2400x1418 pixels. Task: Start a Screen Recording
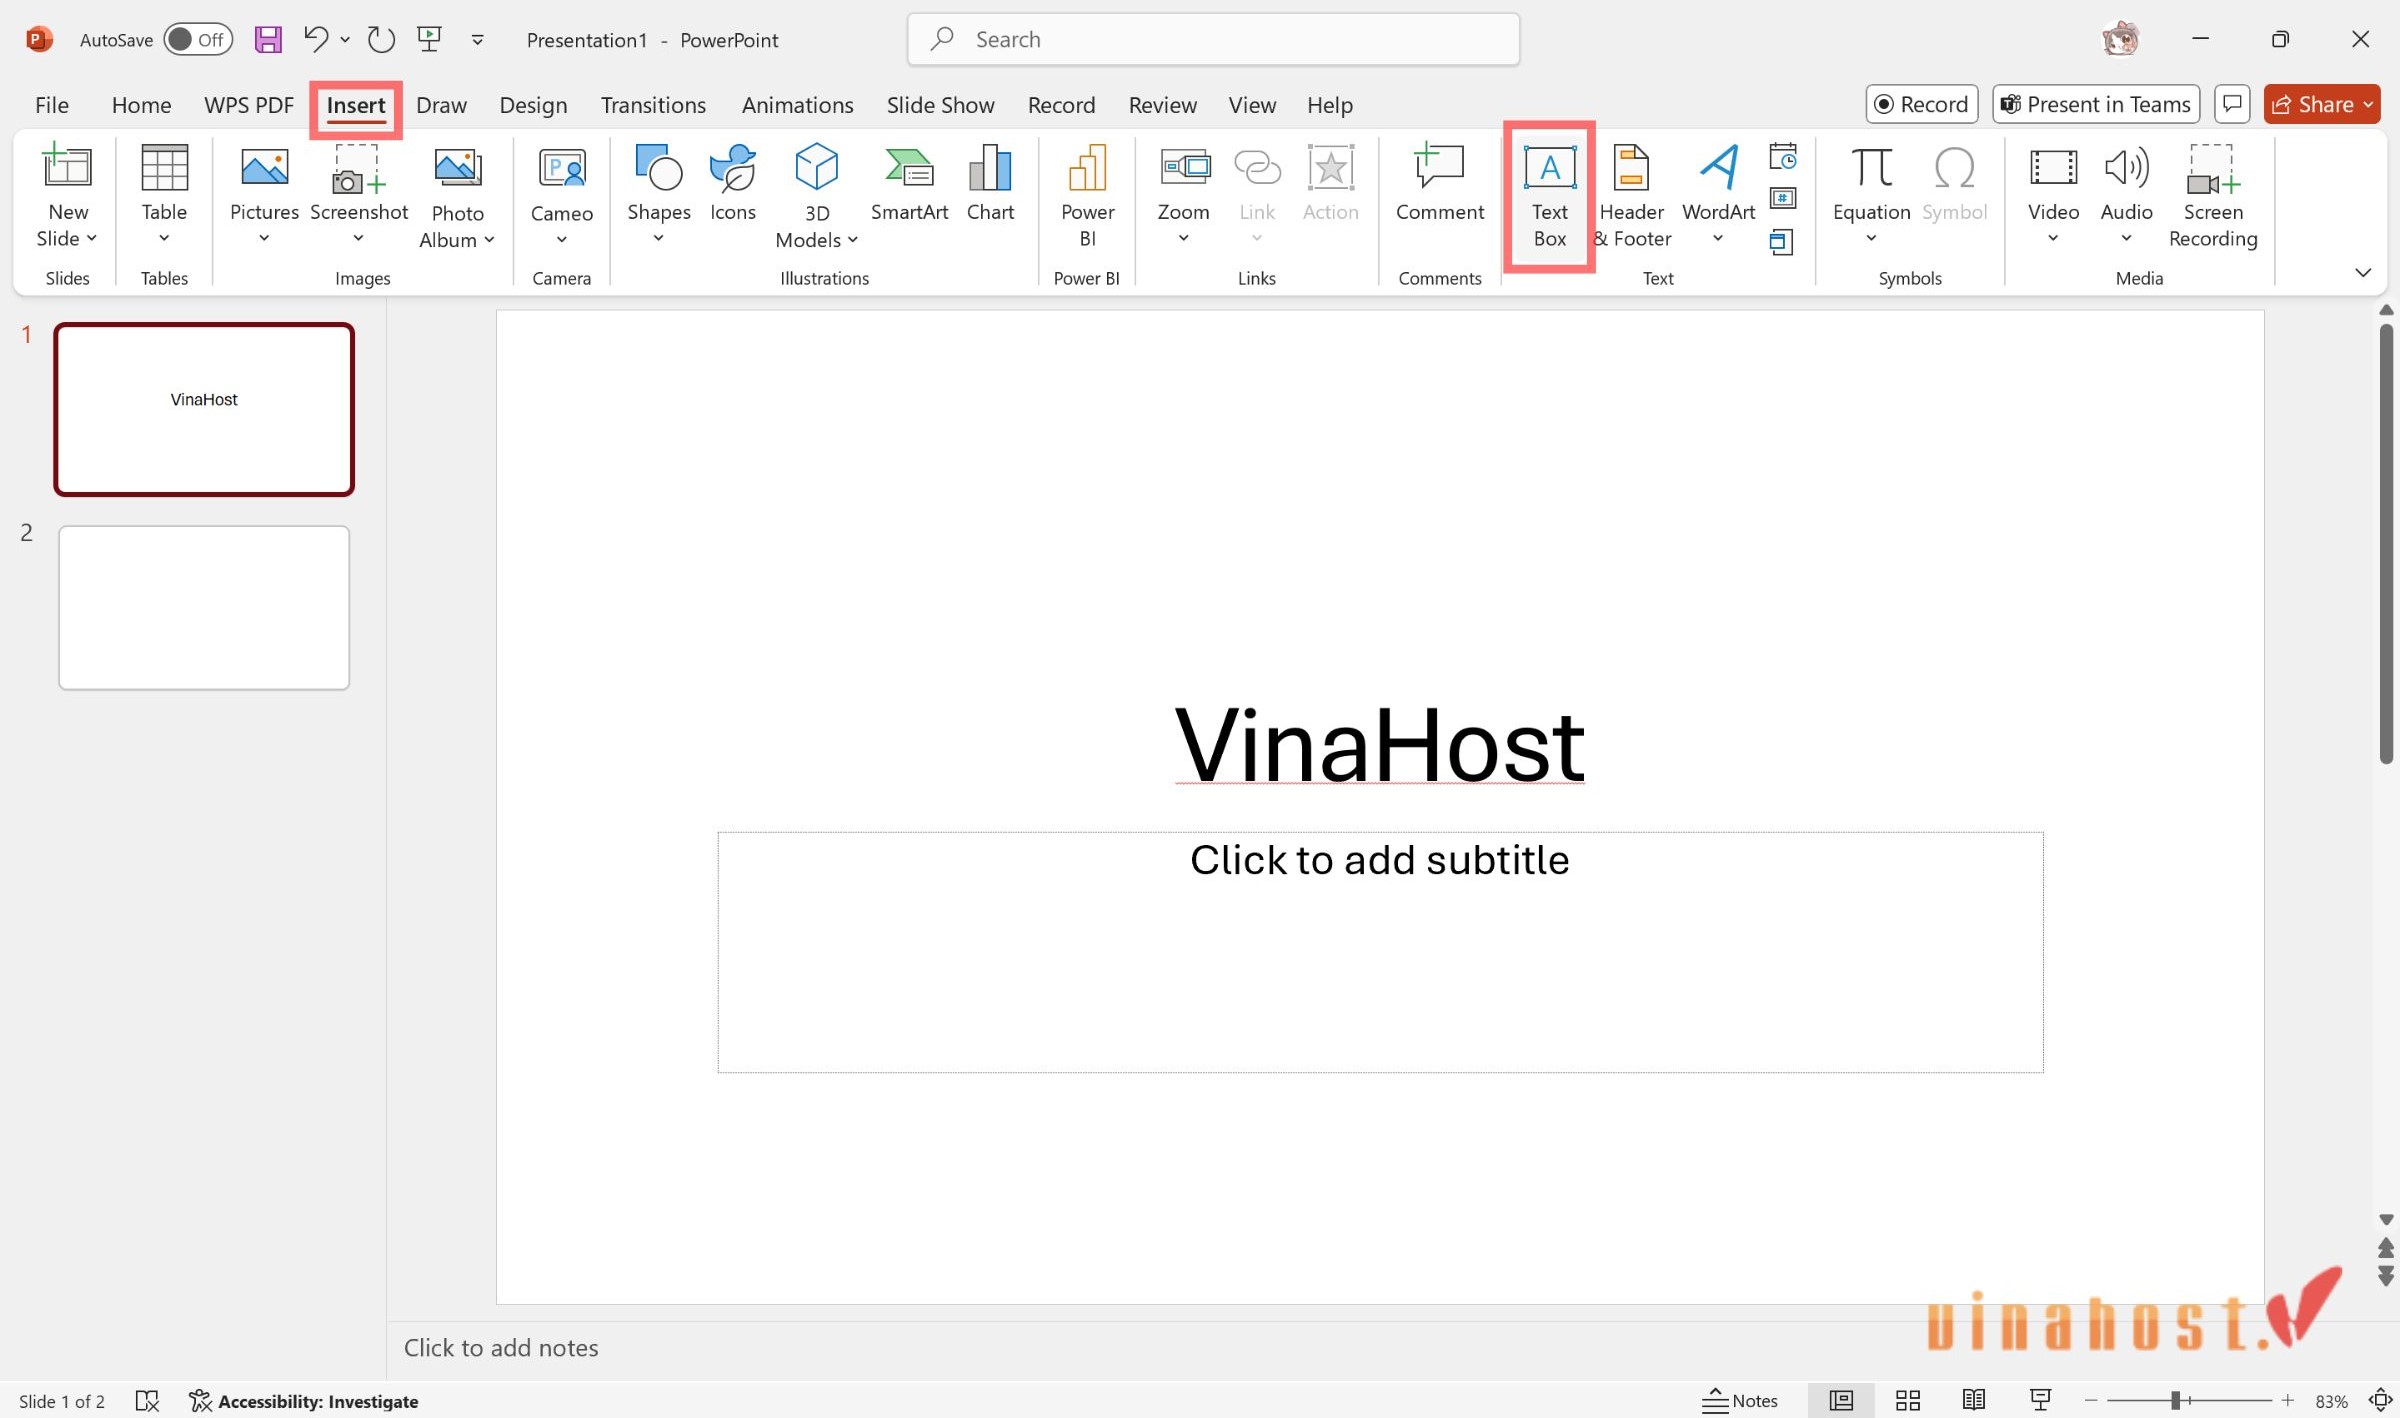pyautogui.click(x=2213, y=196)
